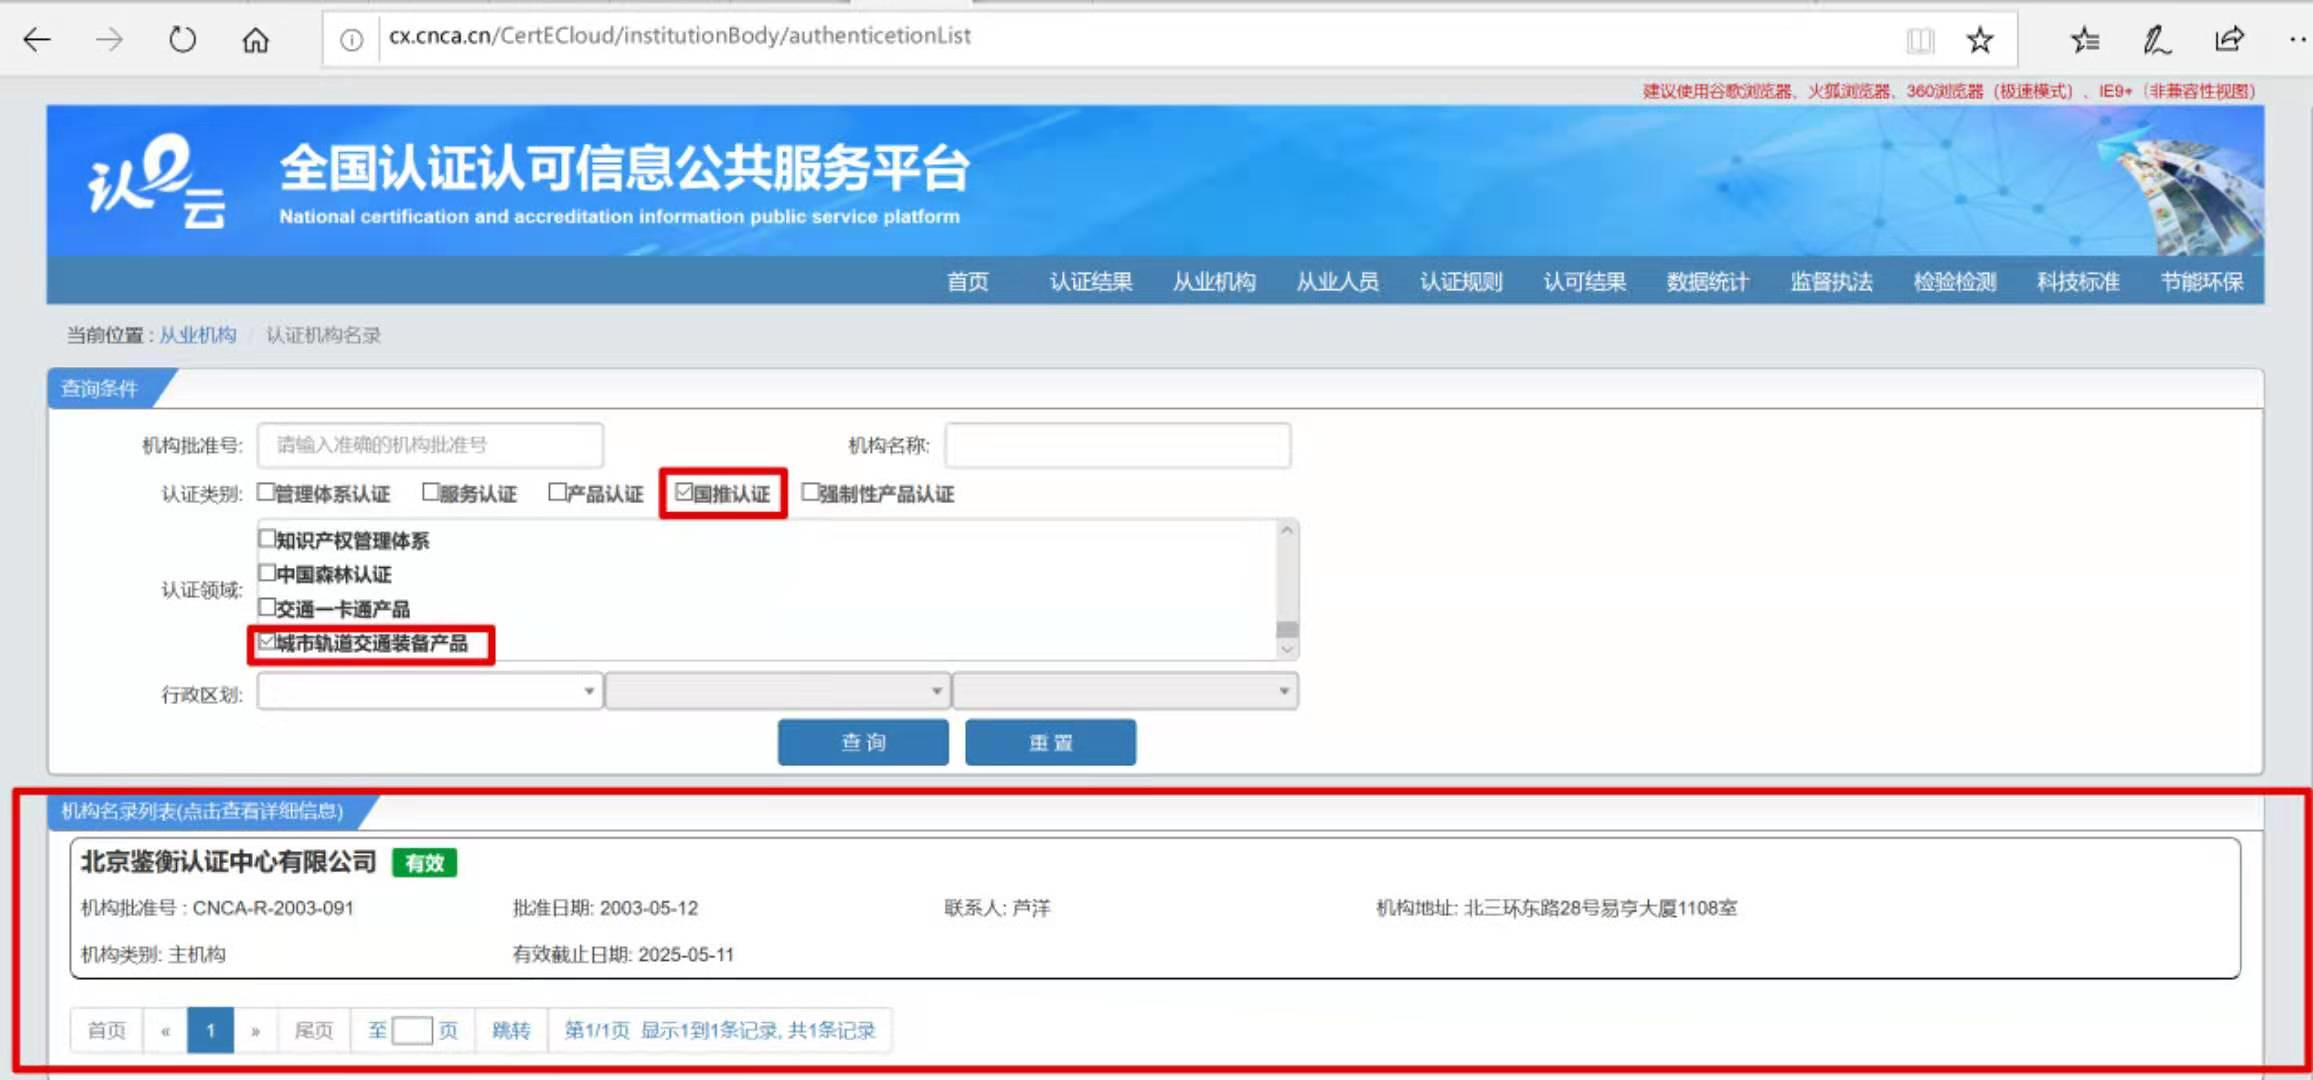Go to browser home page icon
This screenshot has height=1080, width=2313.
click(x=256, y=40)
